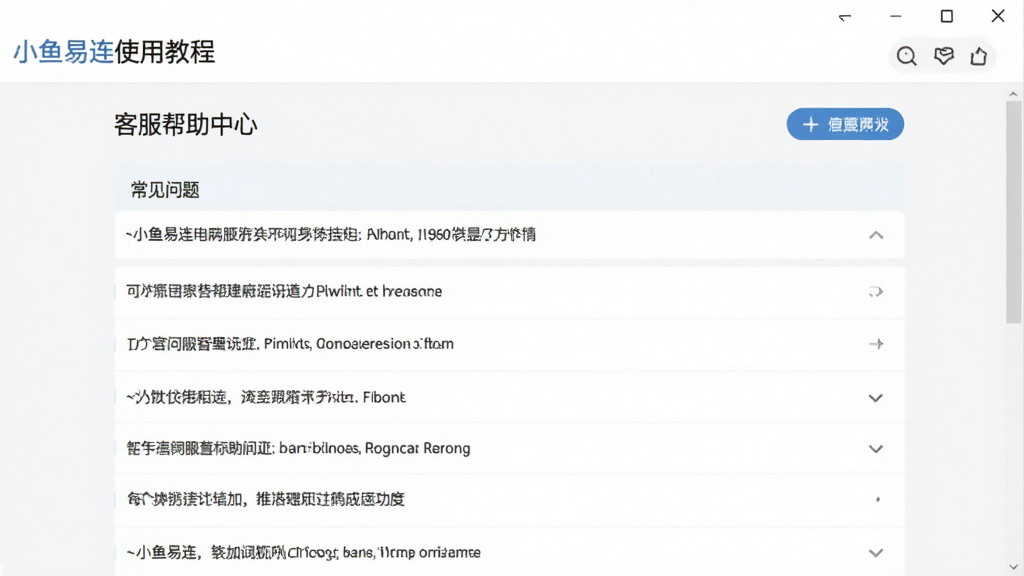The width and height of the screenshot is (1024, 576).
Task: Collapse the first 小鱼易连 question with Alhont
Action: (876, 235)
